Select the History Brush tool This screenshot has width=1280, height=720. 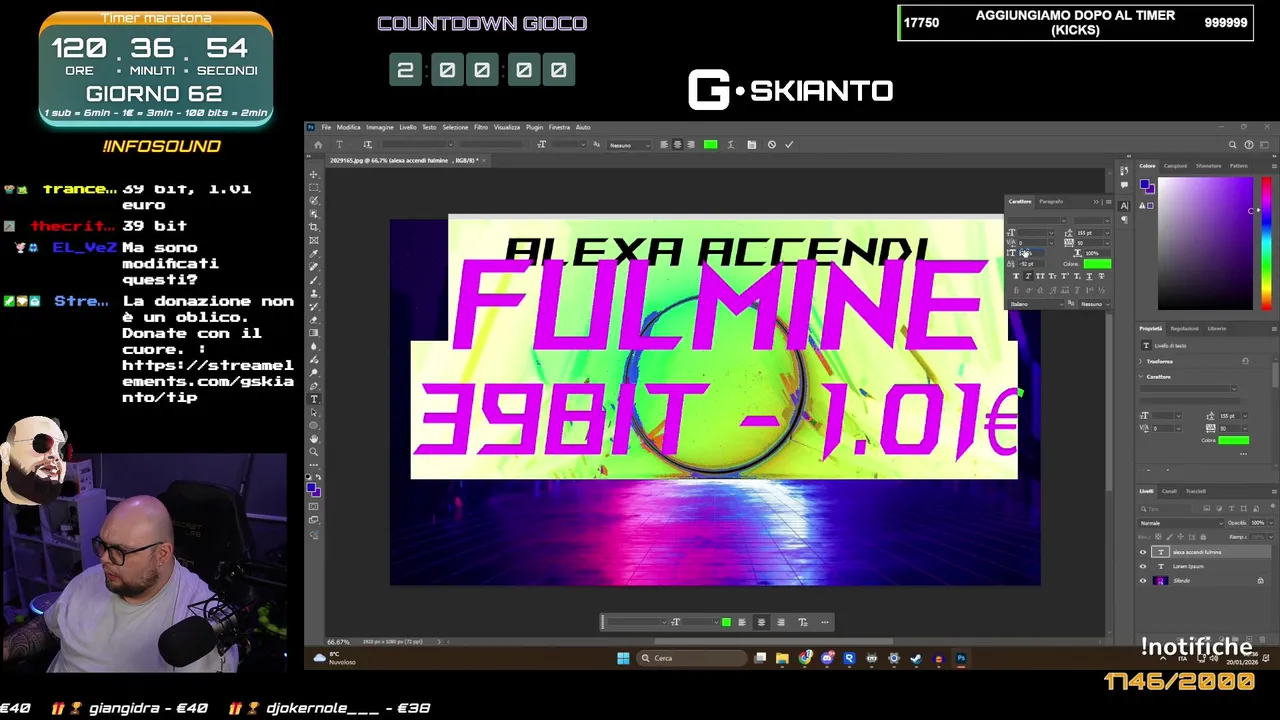point(313,306)
